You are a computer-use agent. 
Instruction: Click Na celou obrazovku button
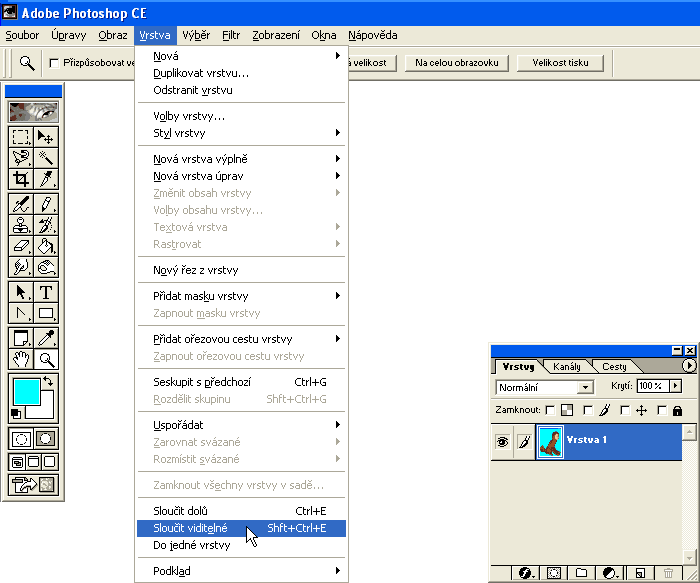(457, 63)
